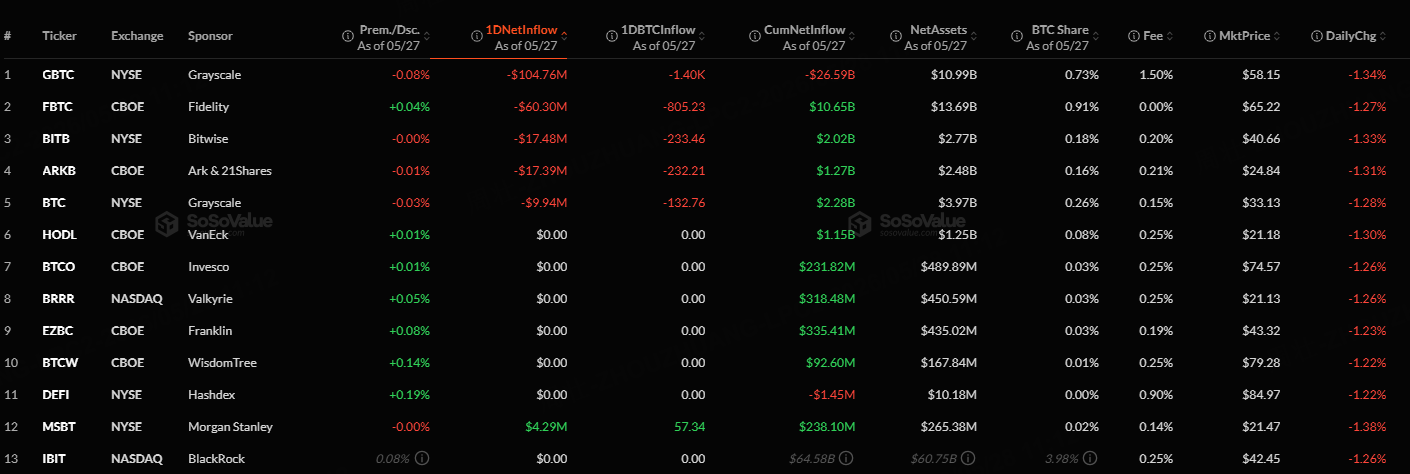Click info icon beside CumNetInflow header
This screenshot has height=474, width=1410.
(755, 36)
